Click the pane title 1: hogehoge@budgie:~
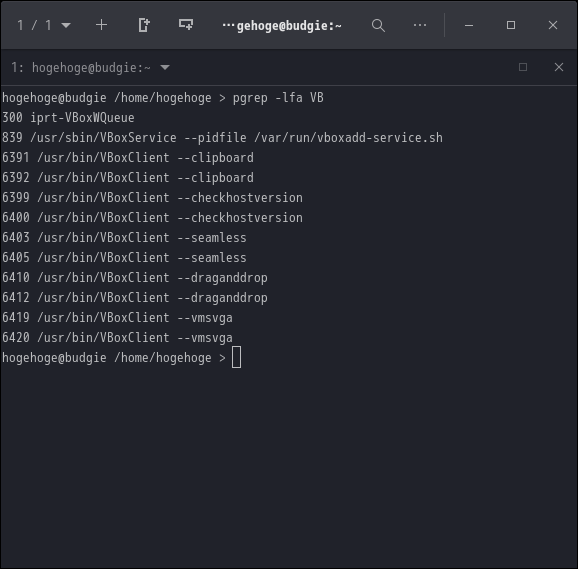 [x=81, y=68]
